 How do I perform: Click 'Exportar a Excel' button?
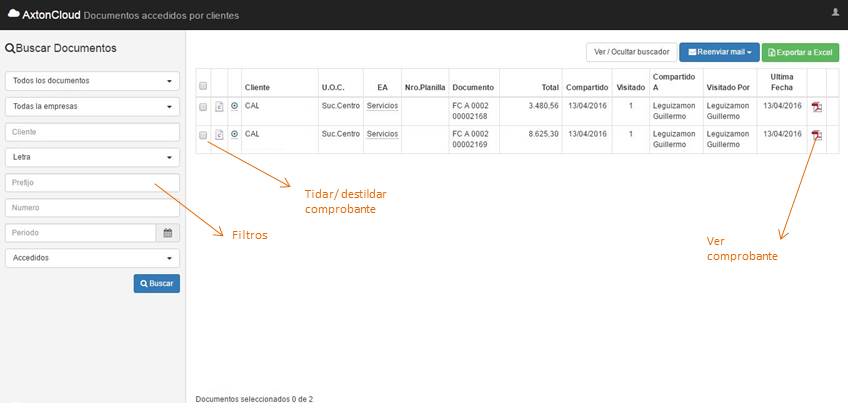pos(800,52)
